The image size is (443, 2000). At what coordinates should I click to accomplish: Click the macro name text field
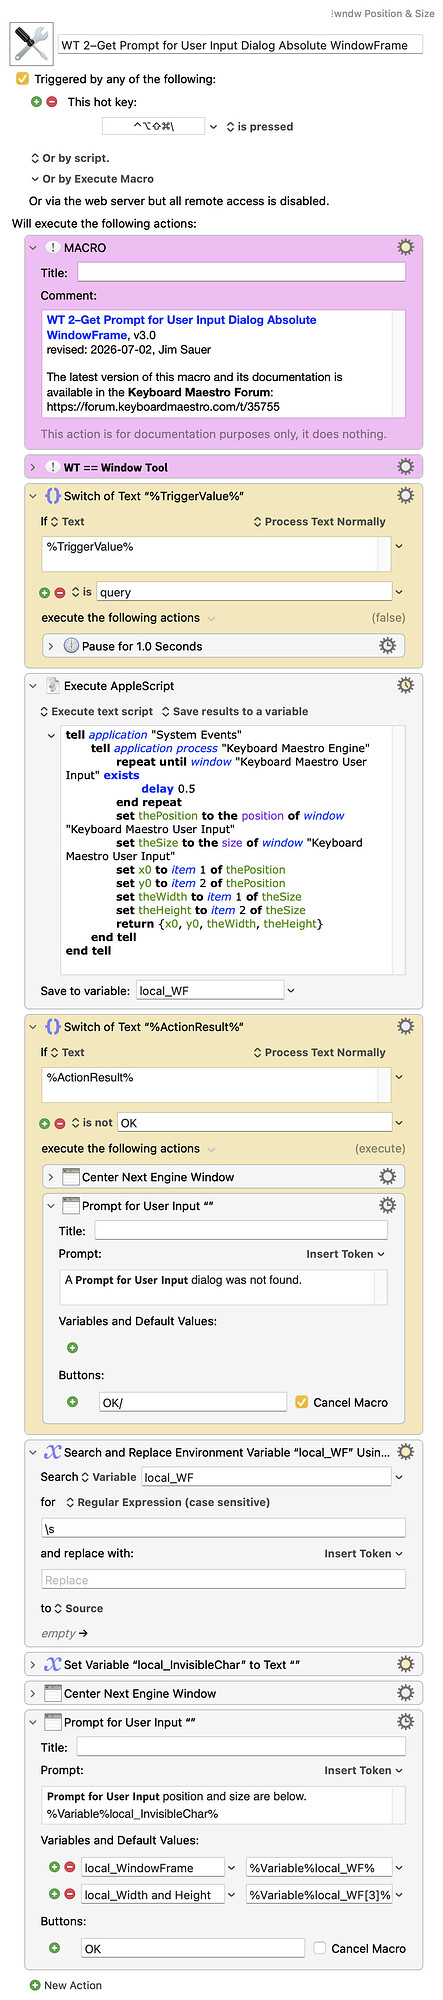(x=240, y=45)
